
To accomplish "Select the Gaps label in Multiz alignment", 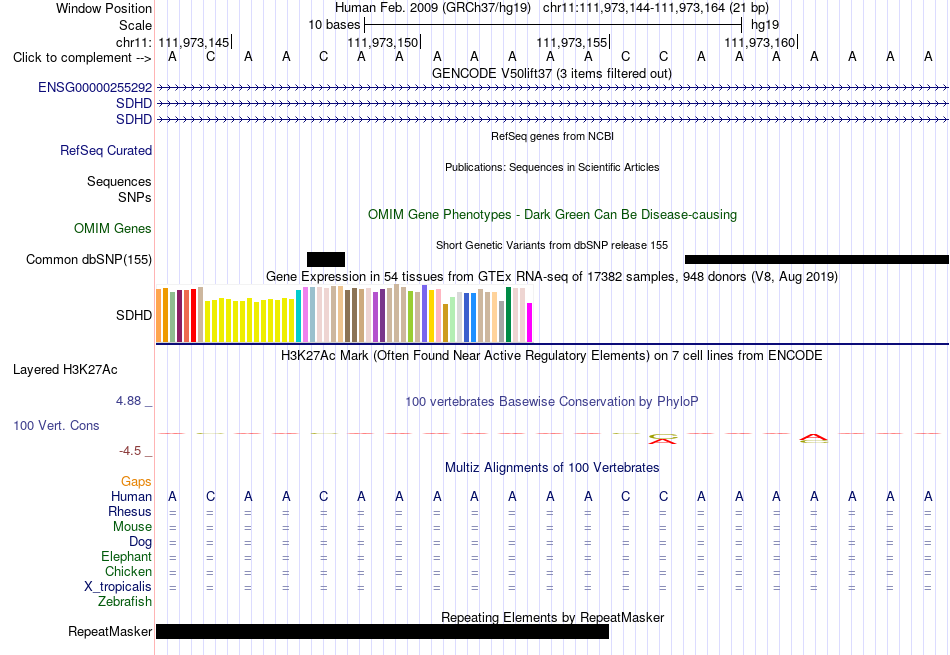I will point(136,481).
